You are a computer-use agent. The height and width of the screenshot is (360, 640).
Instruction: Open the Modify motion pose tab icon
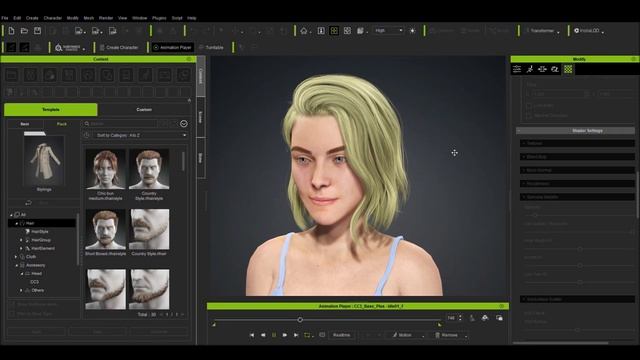(529, 69)
